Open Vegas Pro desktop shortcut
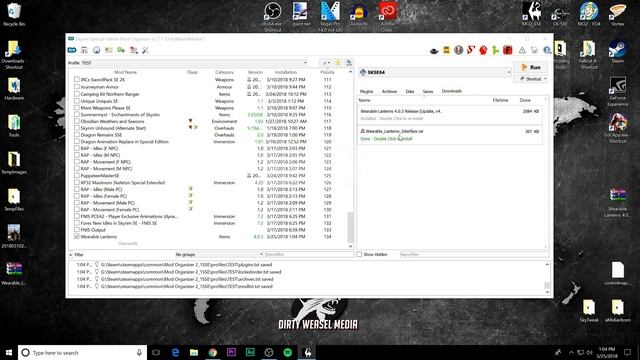Viewport: 640px width, 360px height. (330, 16)
